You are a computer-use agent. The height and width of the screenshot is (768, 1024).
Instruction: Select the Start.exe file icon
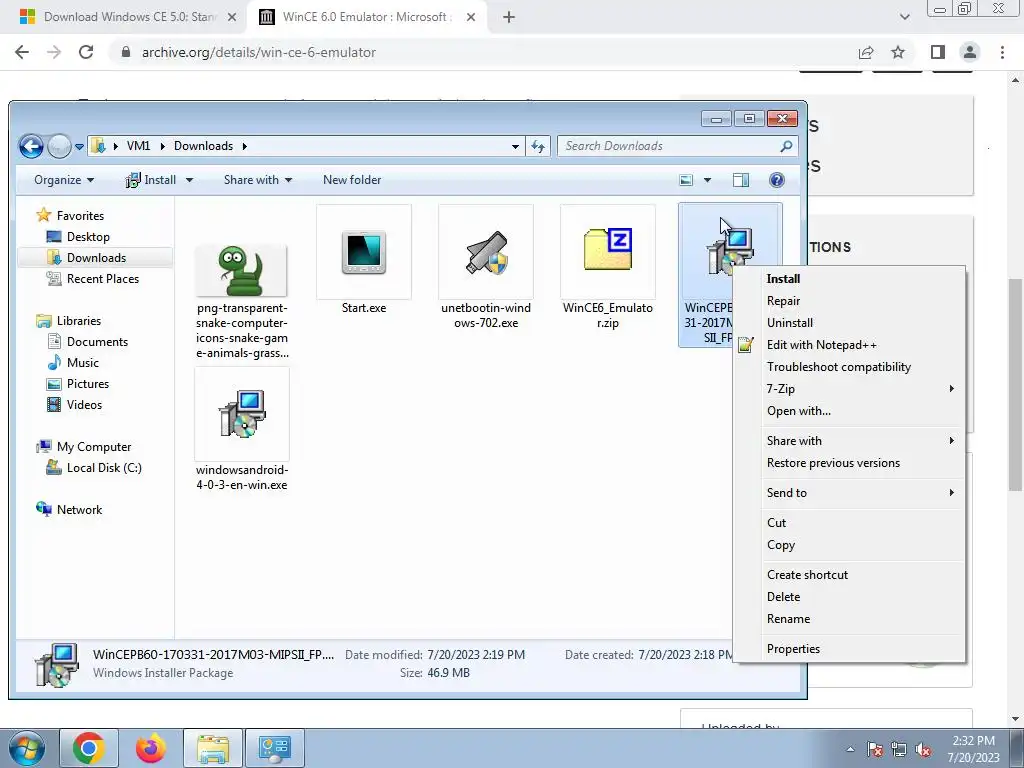point(364,252)
